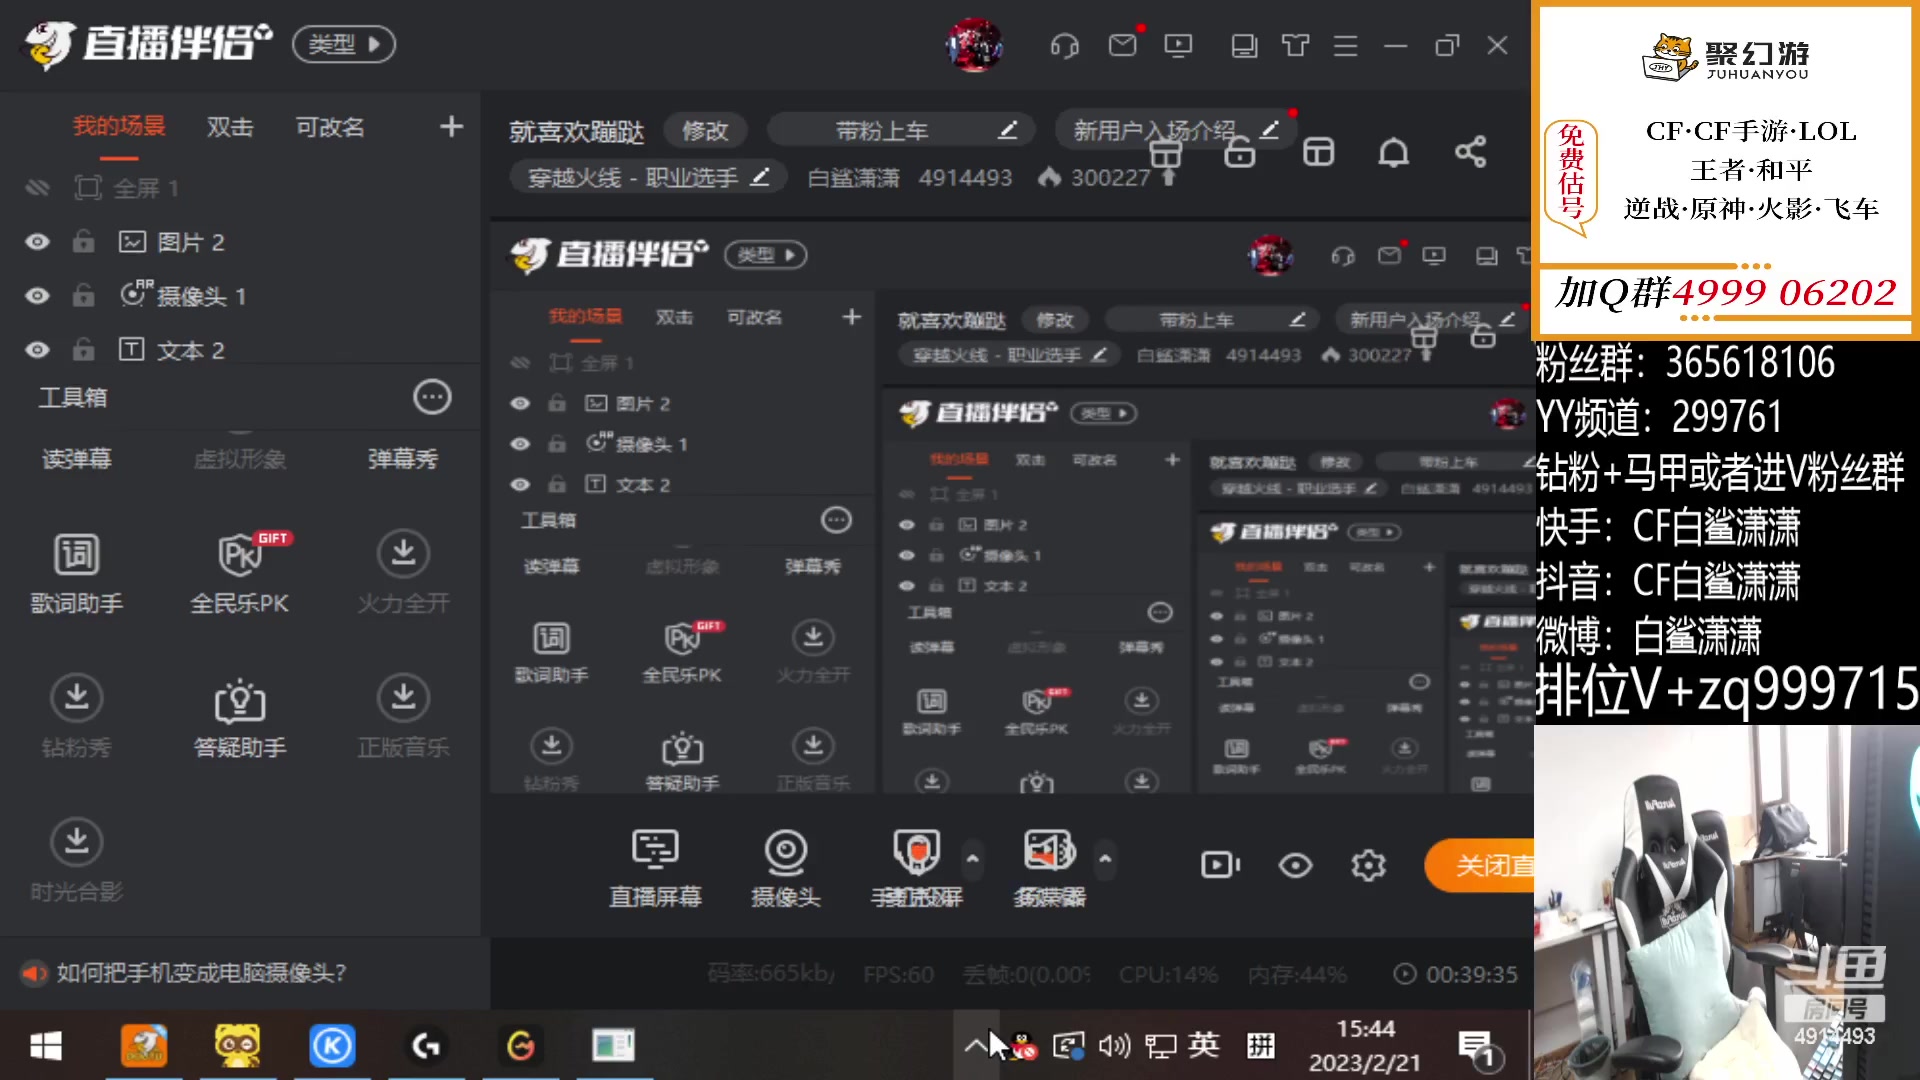1920x1080 pixels.
Task: Expand options beside speaker icon
Action: pos(1105,859)
